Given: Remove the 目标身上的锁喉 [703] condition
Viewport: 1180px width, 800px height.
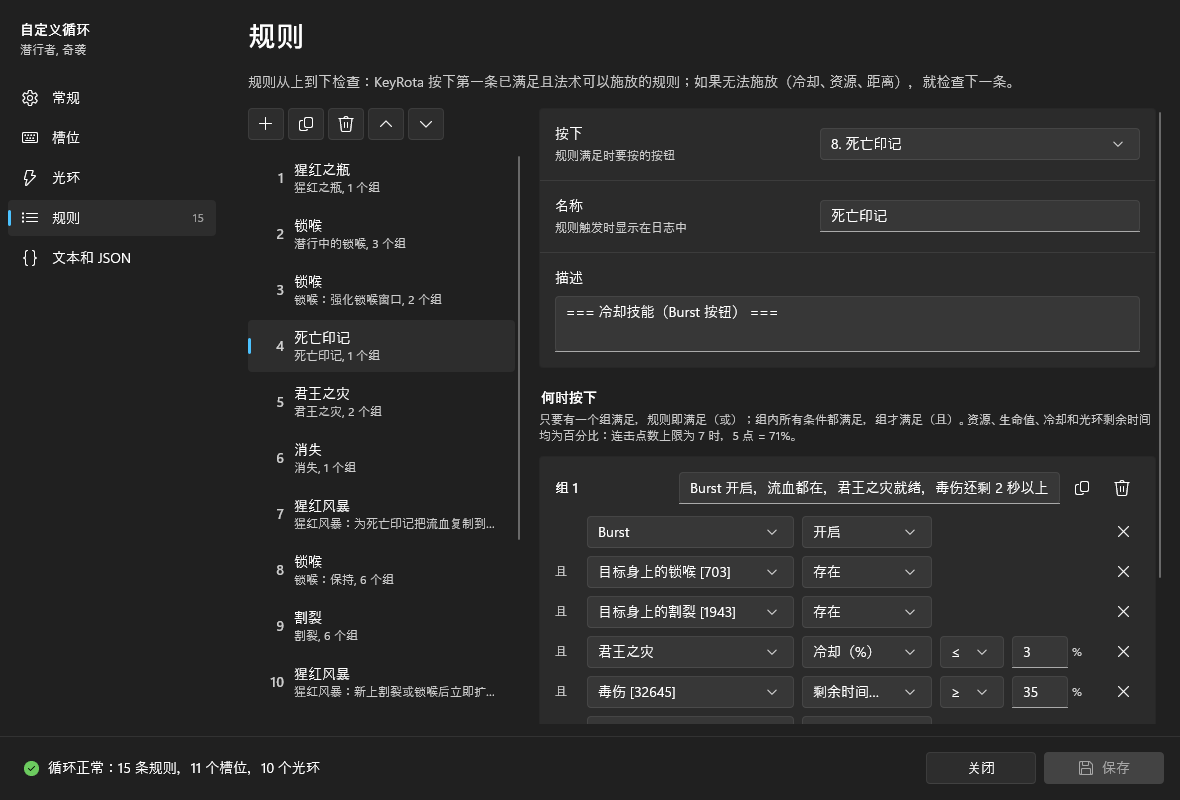Looking at the screenshot, I should [x=1124, y=572].
